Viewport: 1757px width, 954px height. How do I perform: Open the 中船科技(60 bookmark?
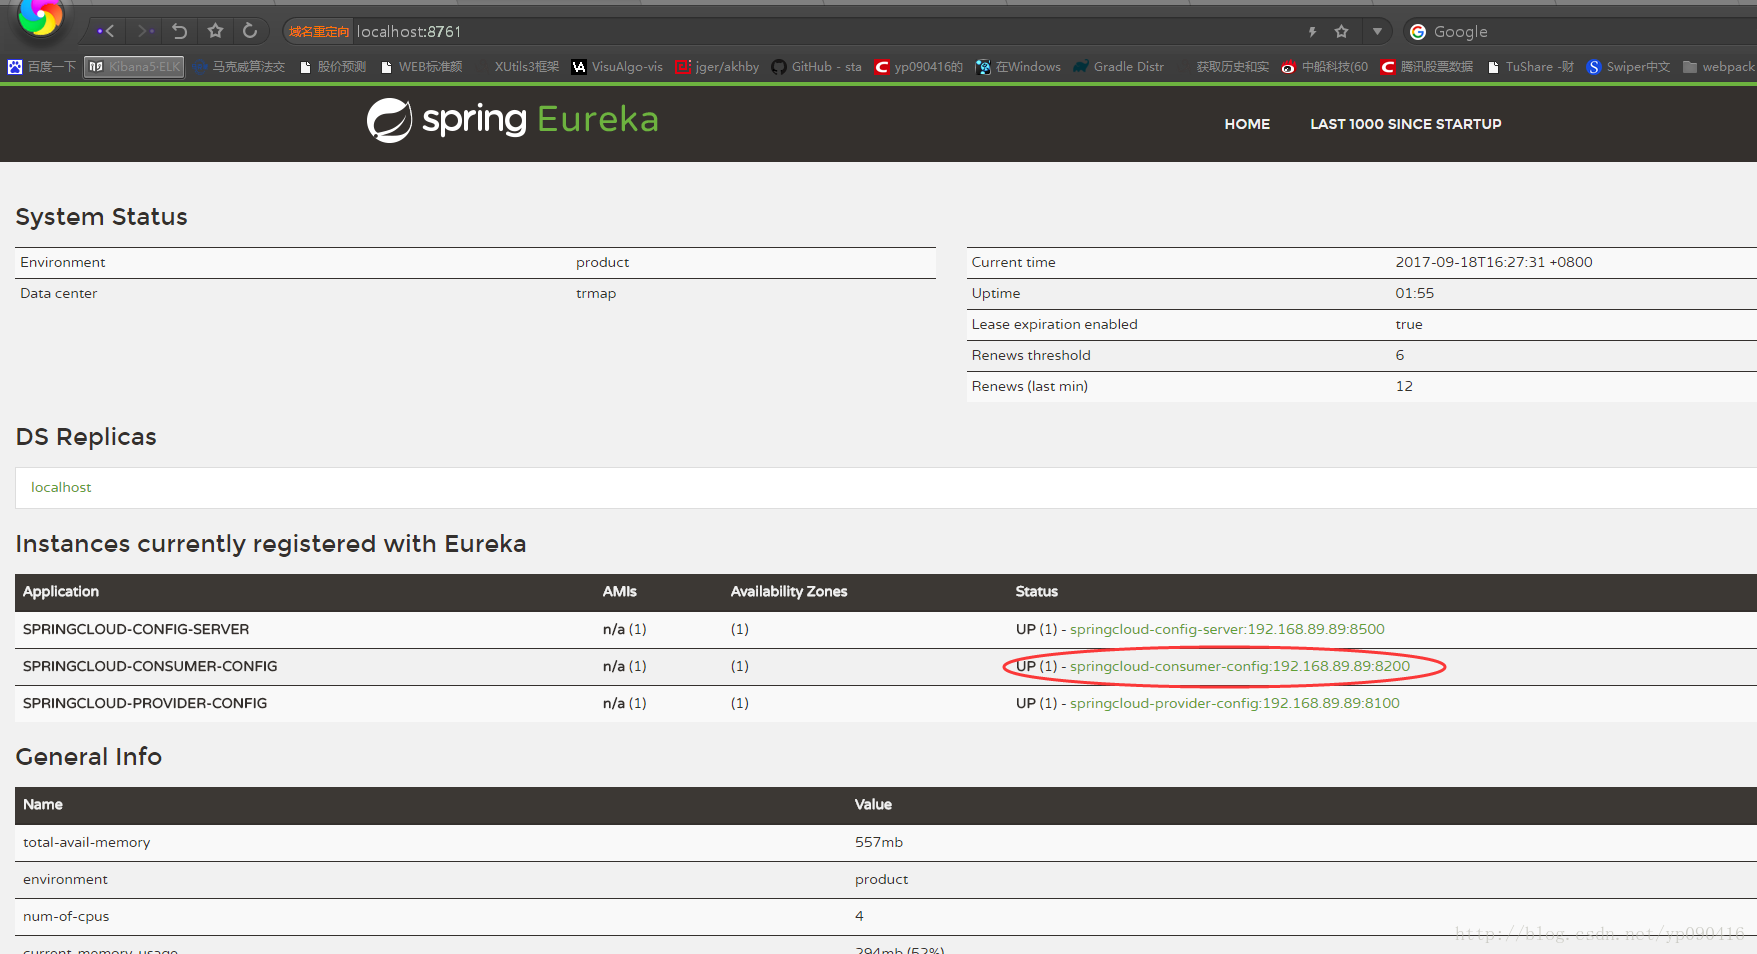pos(1324,67)
